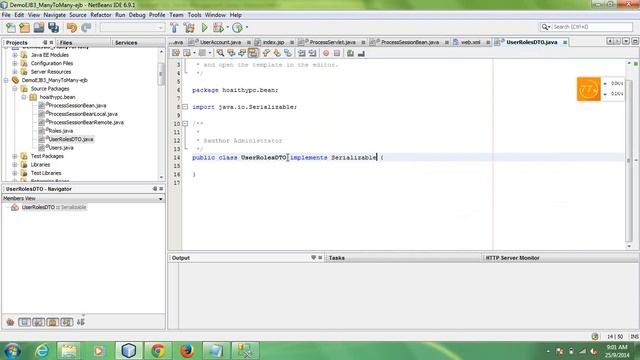Viewport: 640px width, 360px height.
Task: Select Roles.java in the project tree
Action: click(x=60, y=131)
